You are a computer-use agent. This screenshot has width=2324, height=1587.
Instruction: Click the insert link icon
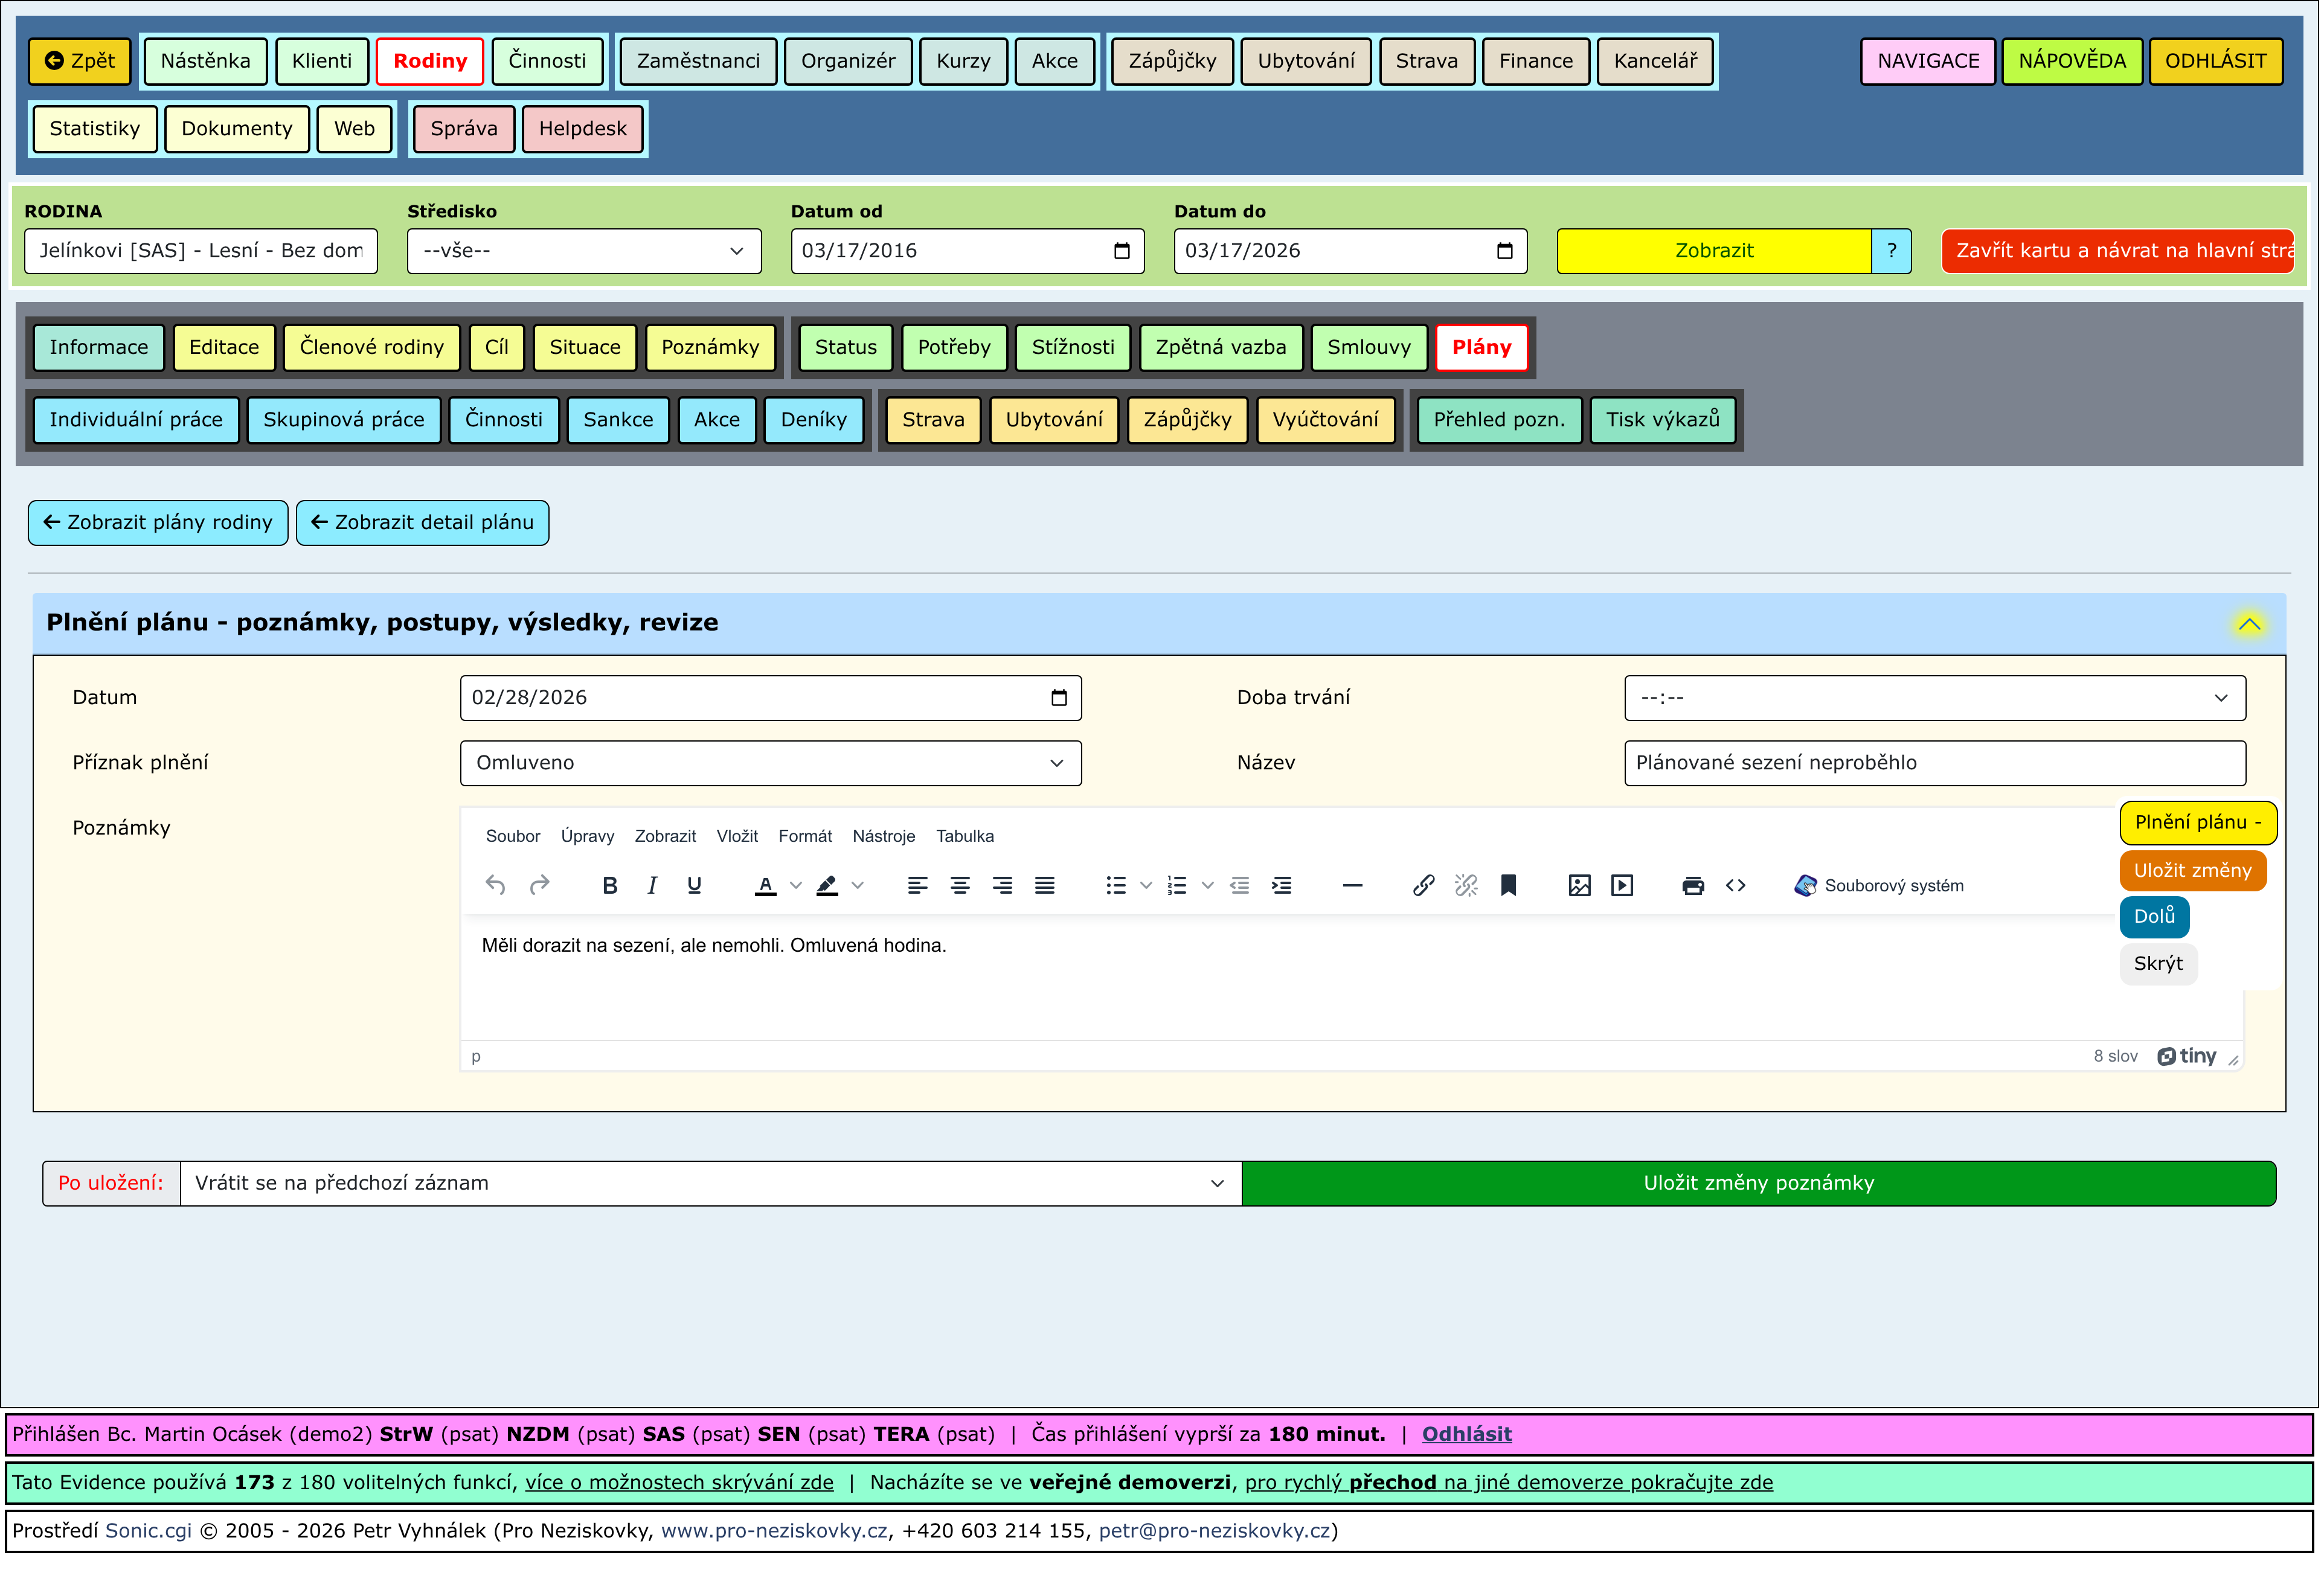click(x=1423, y=885)
